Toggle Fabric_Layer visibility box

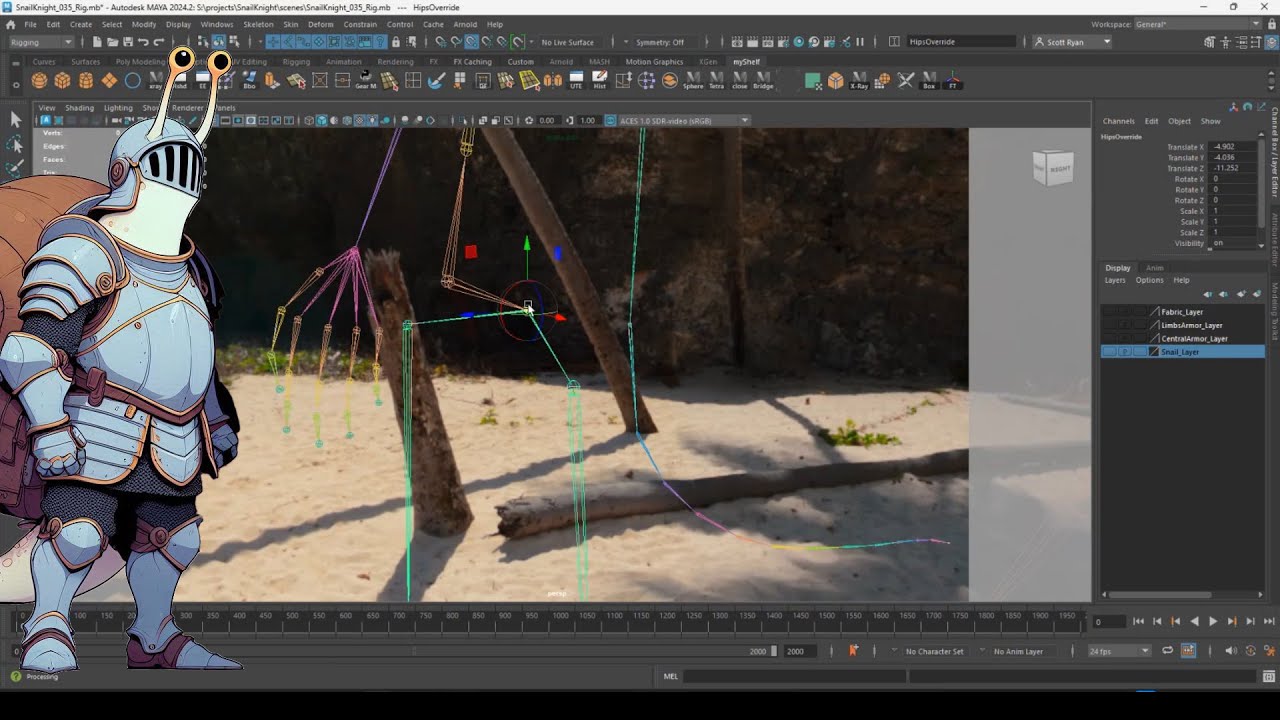click(x=1109, y=312)
